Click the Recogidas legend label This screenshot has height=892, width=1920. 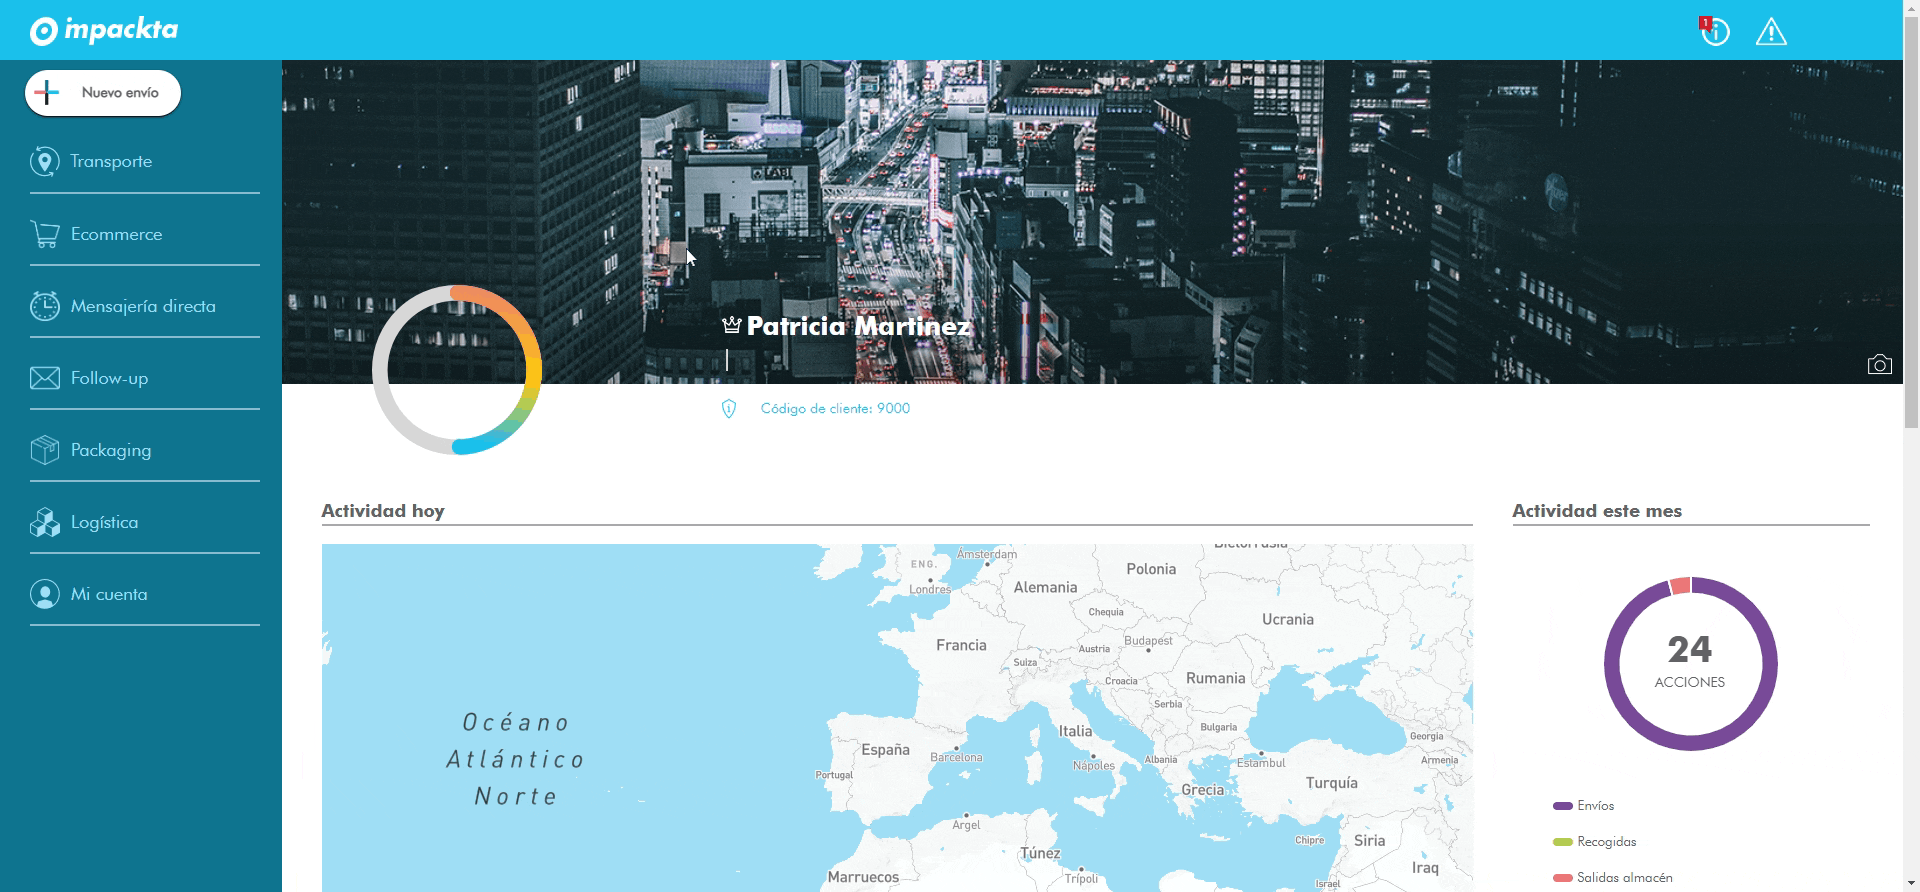1607,842
